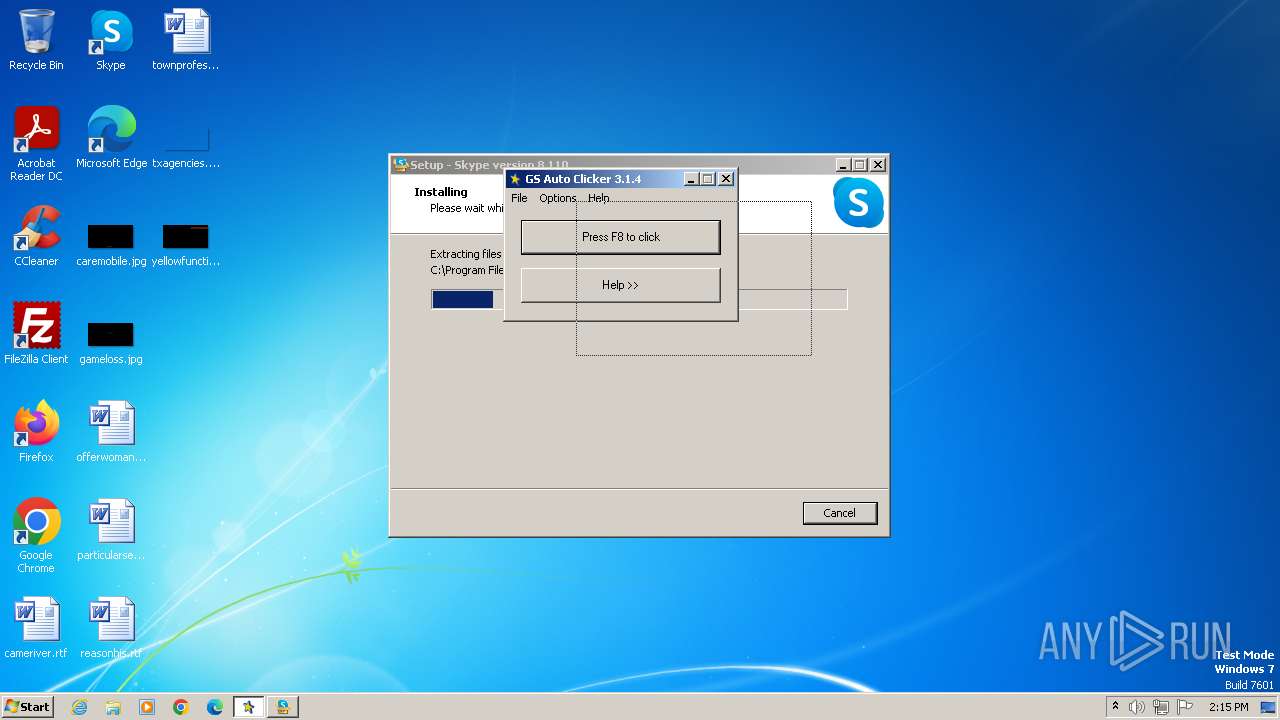Show hidden system tray icons
The image size is (1280, 720).
pos(1115,707)
